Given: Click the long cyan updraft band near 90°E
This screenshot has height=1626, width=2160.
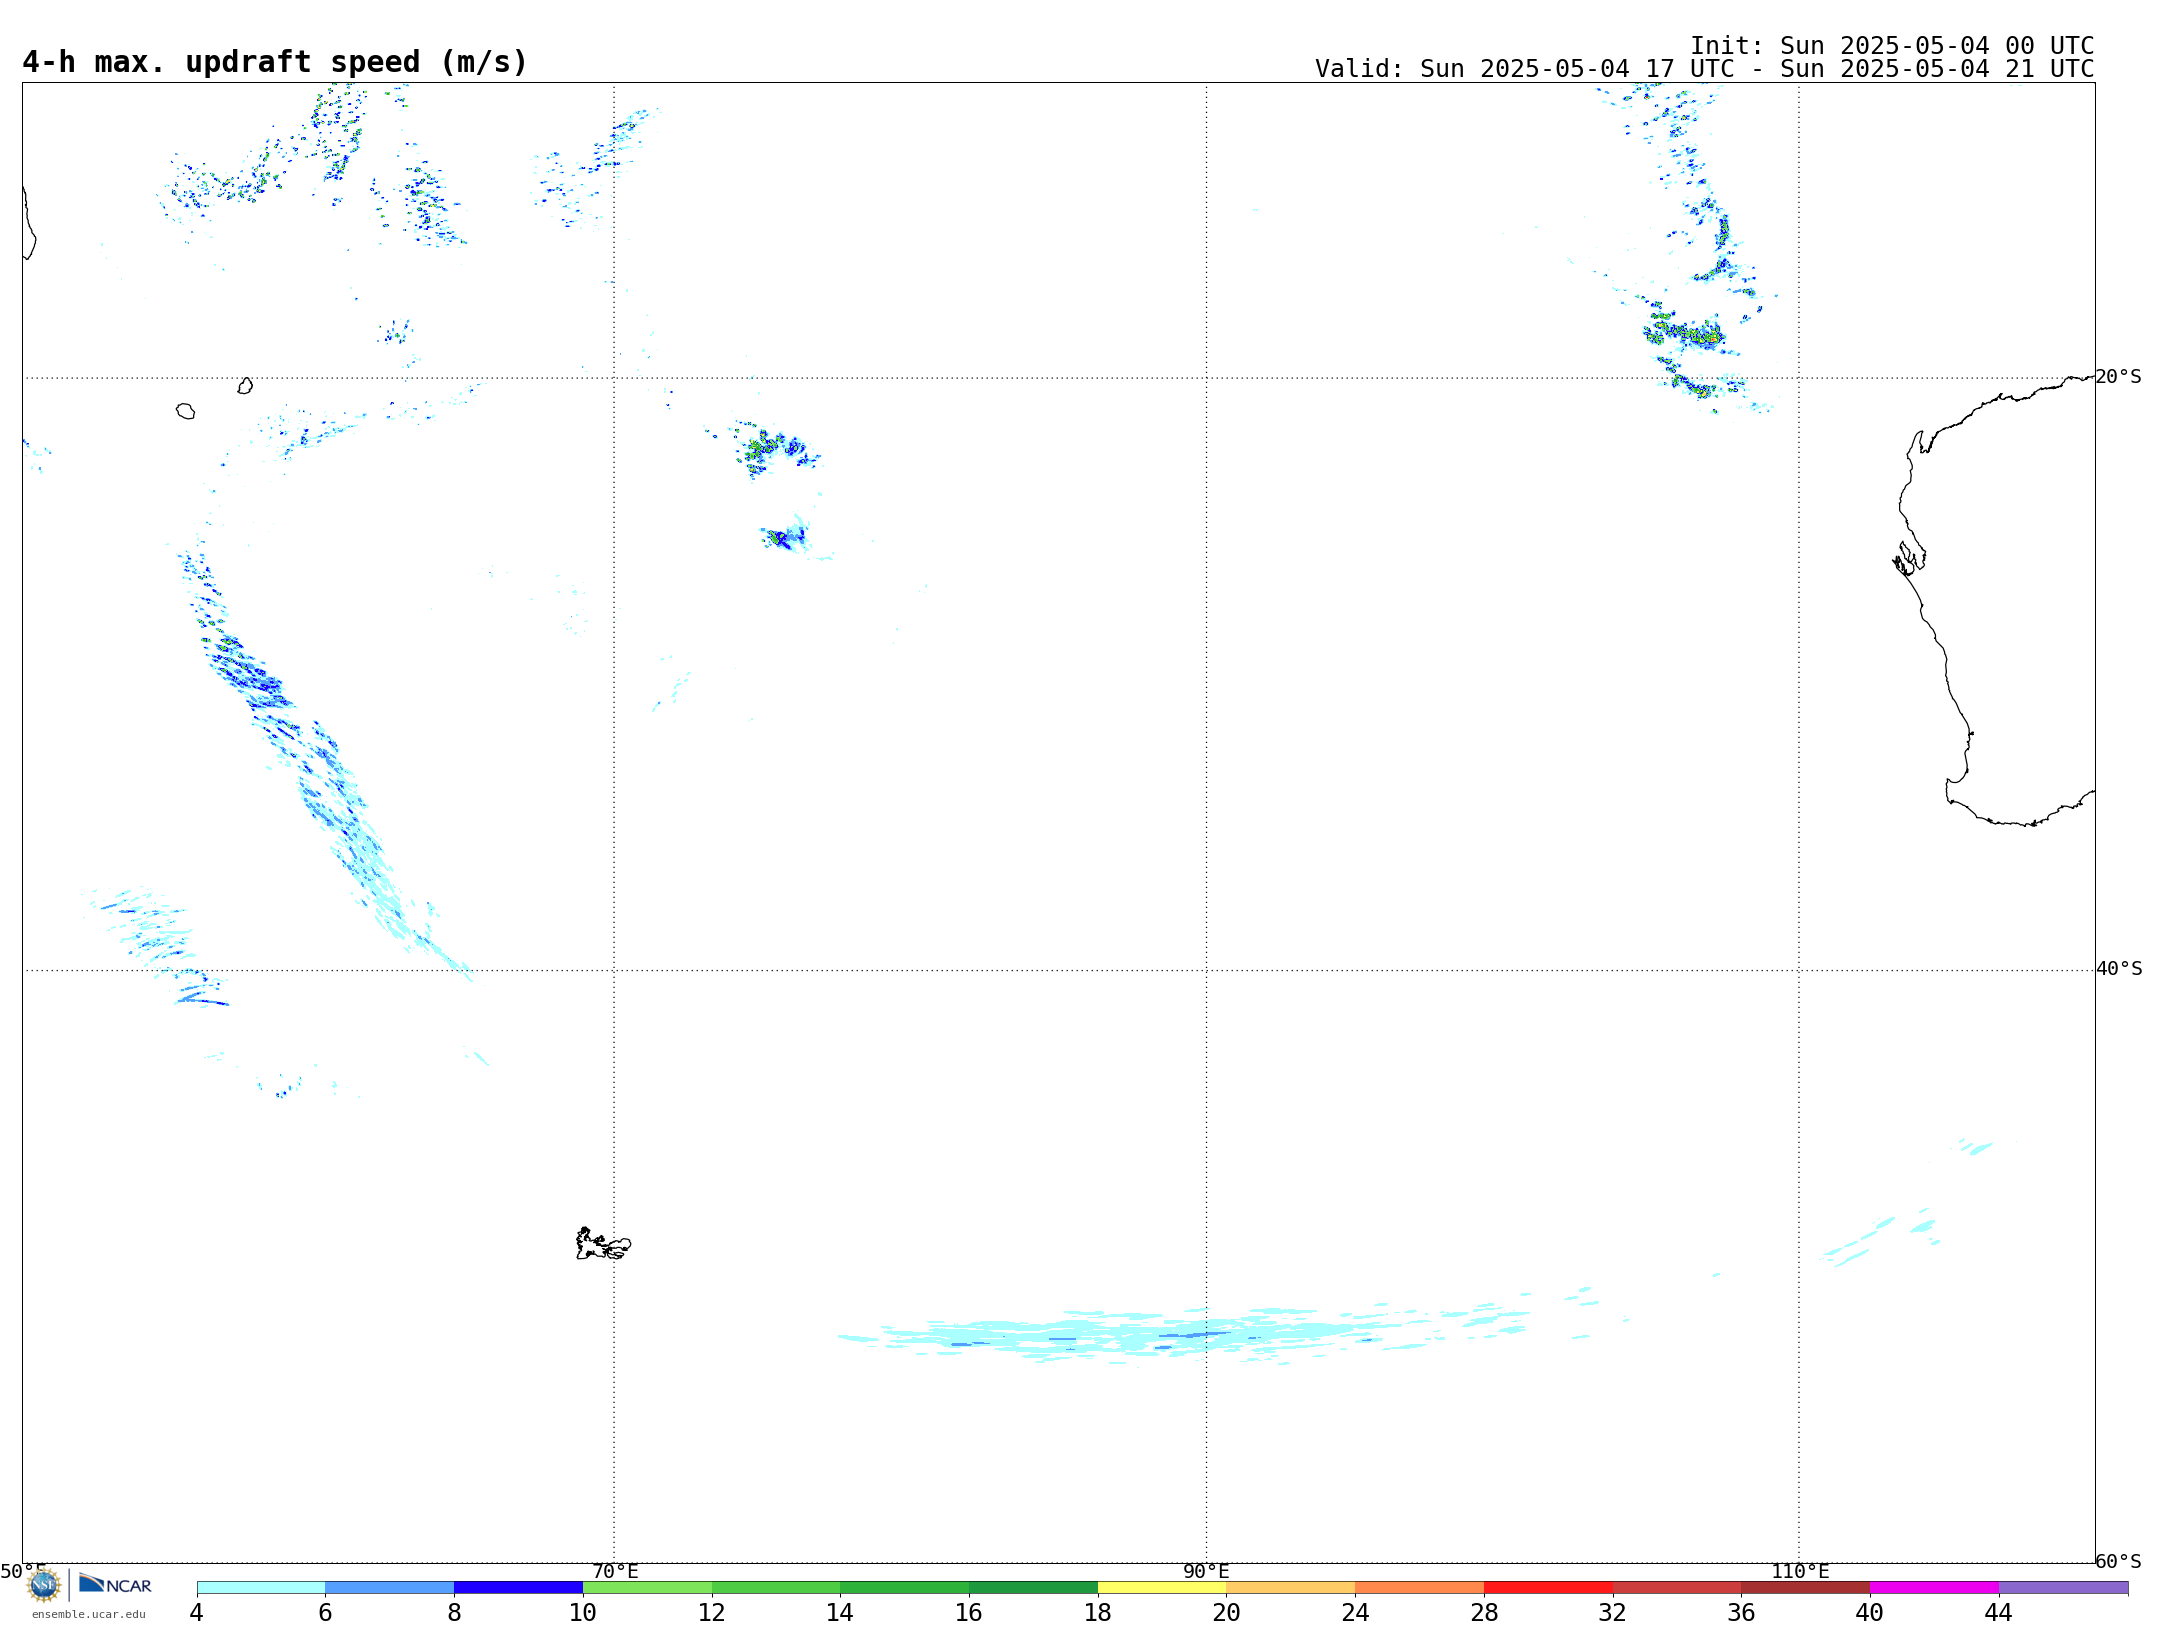Looking at the screenshot, I should [x=1185, y=1333].
